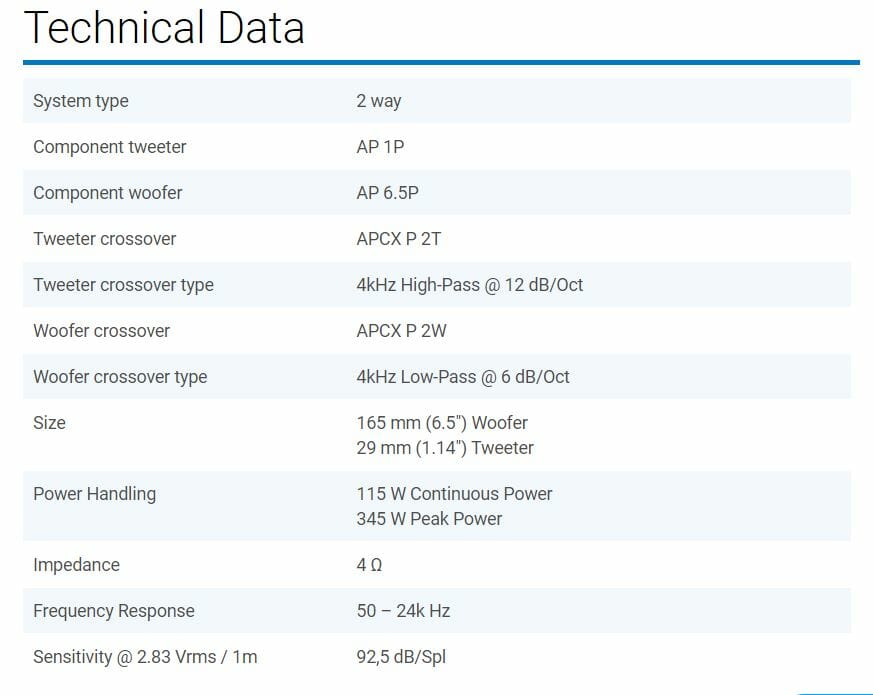Click the '2 way' value
This screenshot has height=695, width=873.
click(x=379, y=101)
